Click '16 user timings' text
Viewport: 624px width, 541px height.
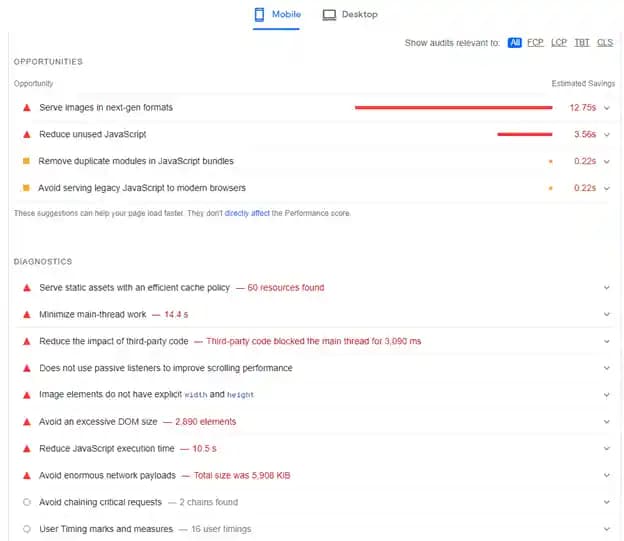pyautogui.click(x=221, y=529)
